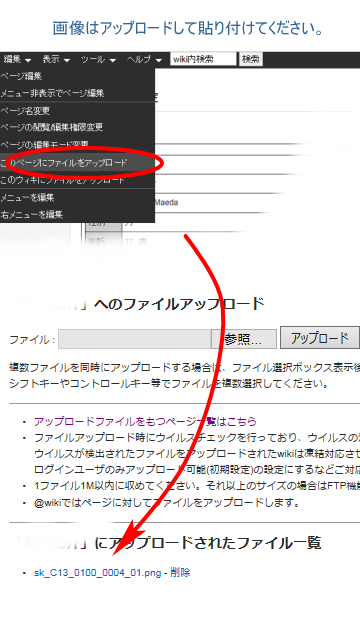Click the 削除 delete link
This screenshot has height=640, width=360.
(180, 573)
